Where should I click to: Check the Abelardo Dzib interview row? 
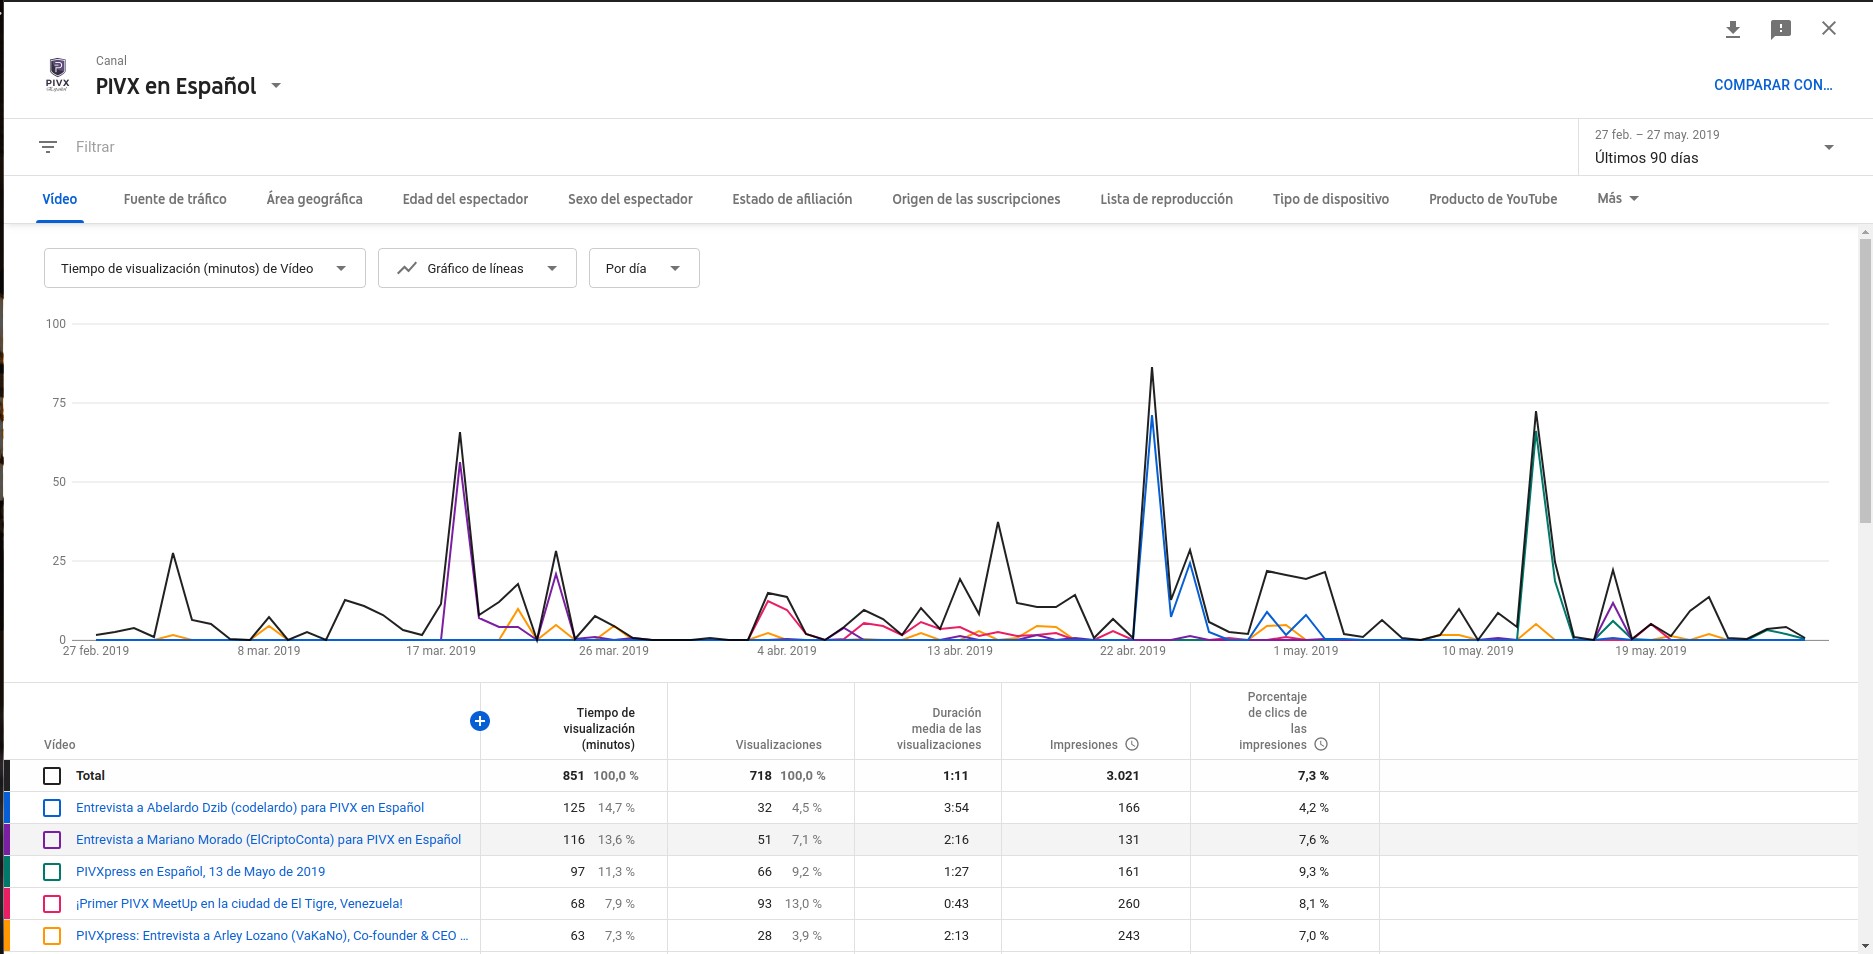52,808
